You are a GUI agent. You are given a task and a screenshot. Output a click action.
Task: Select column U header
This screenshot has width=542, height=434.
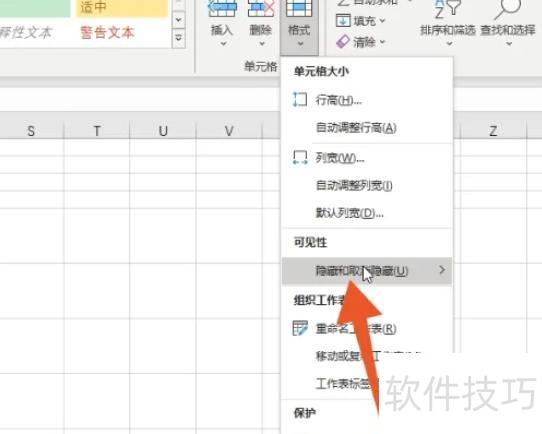163,131
